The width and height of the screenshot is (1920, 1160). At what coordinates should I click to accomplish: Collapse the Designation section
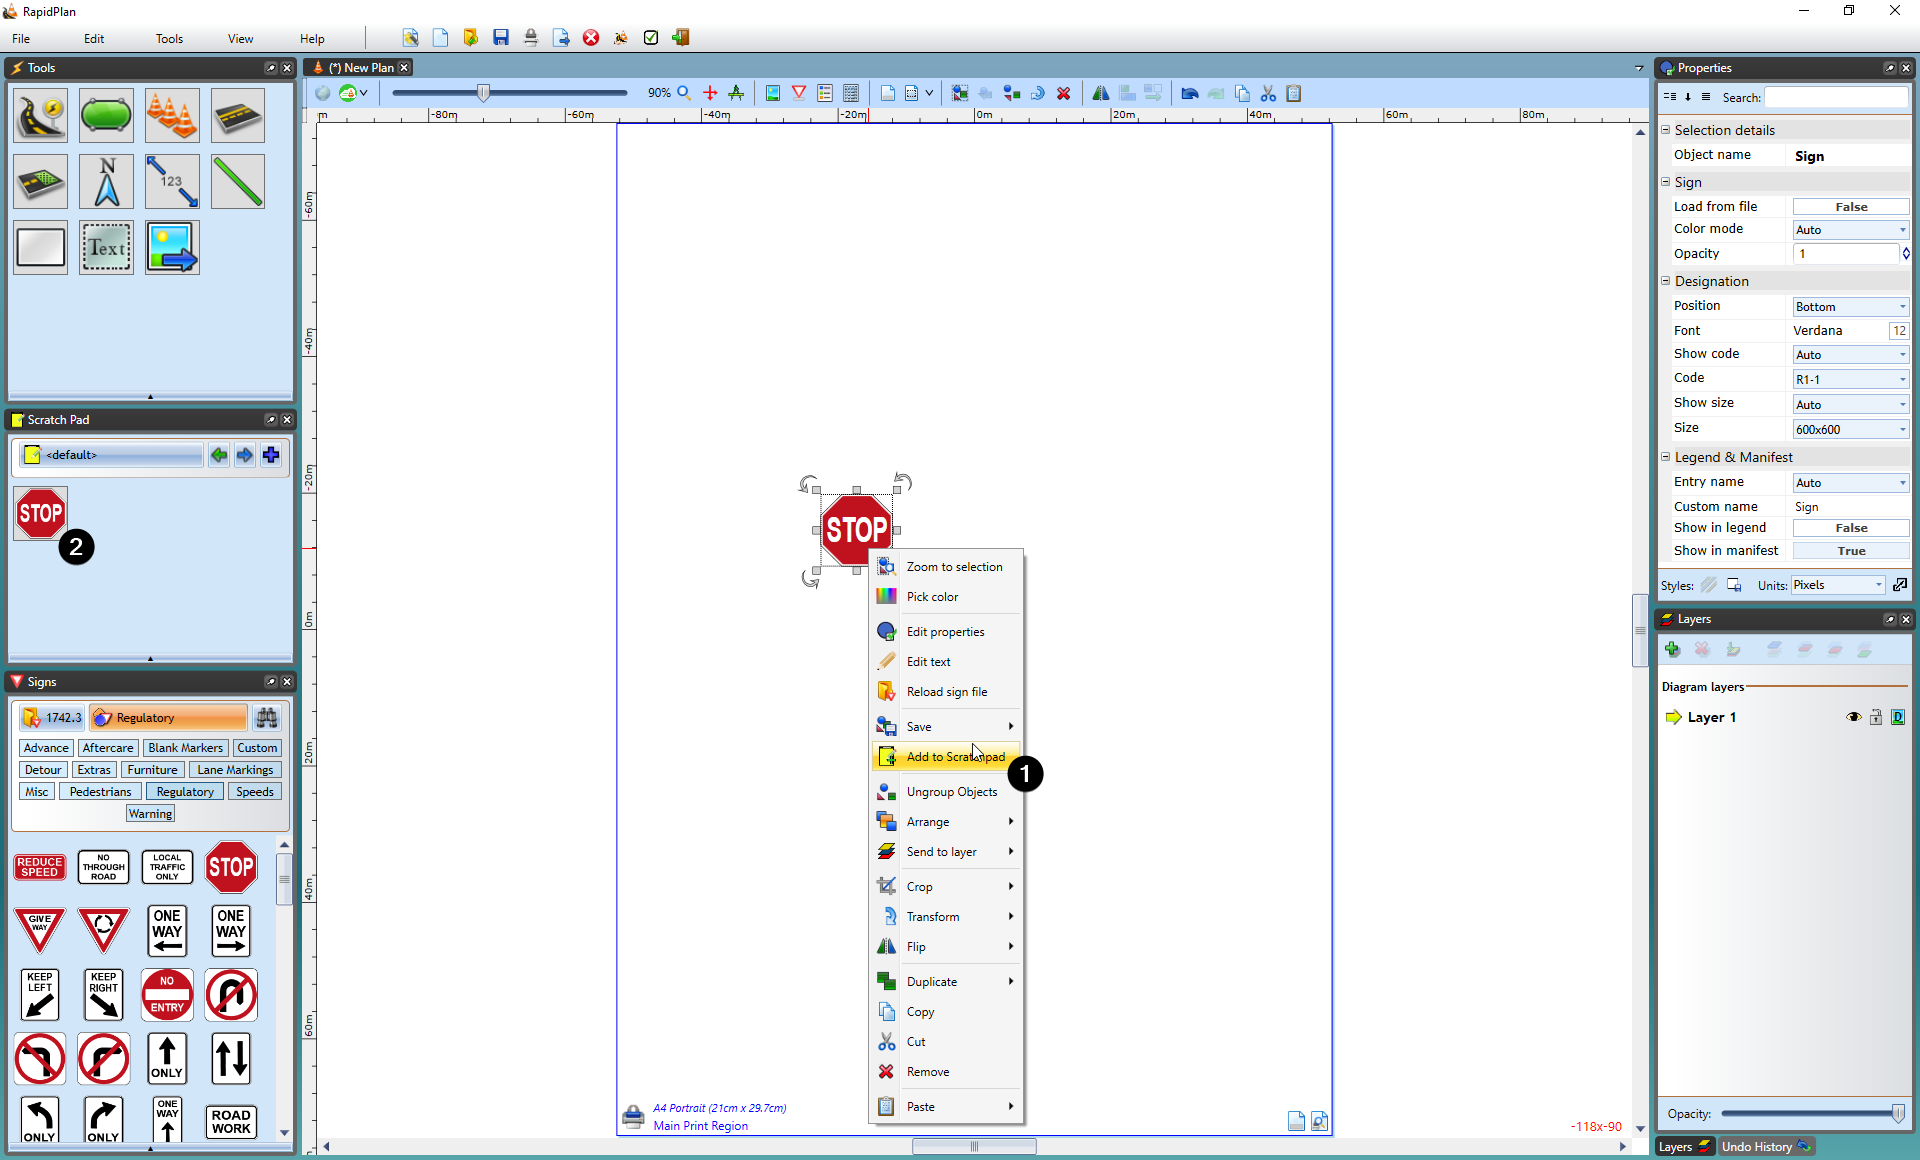(x=1666, y=281)
